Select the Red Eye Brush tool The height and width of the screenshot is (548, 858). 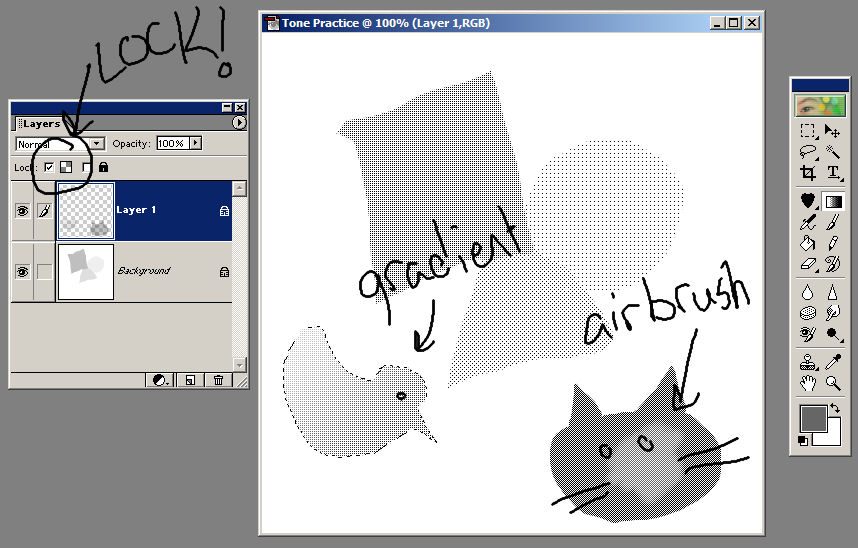(807, 333)
